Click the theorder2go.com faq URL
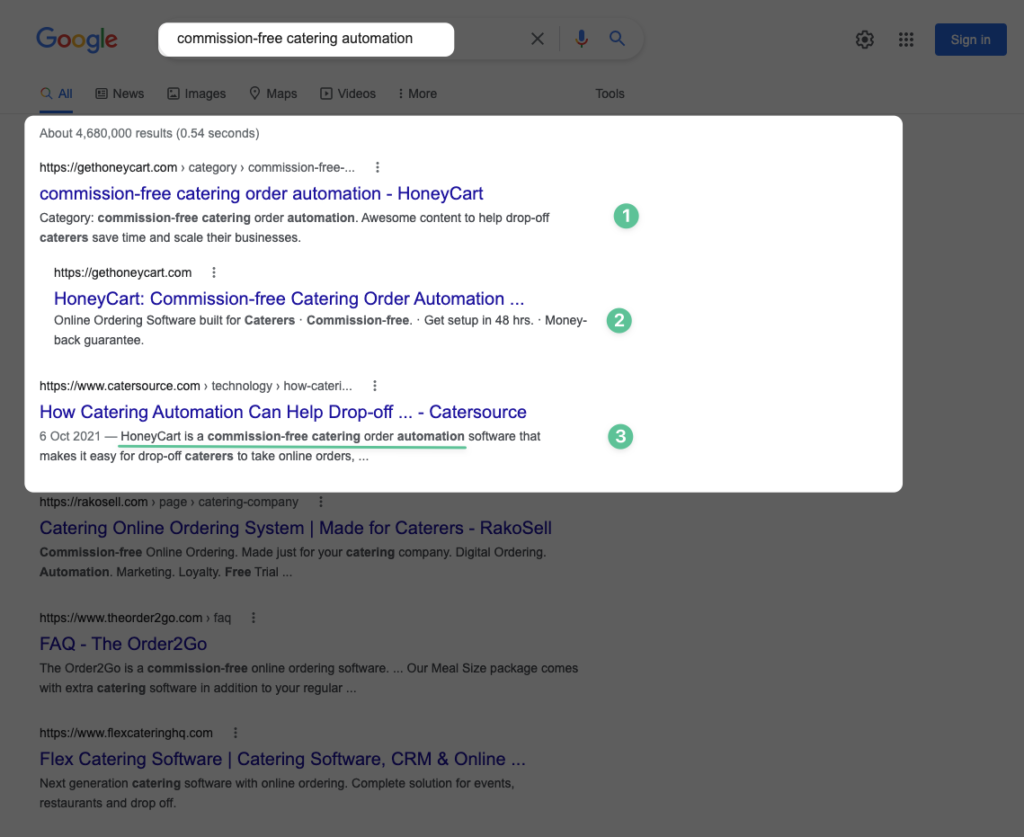Viewport: 1024px width, 837px height. point(135,618)
